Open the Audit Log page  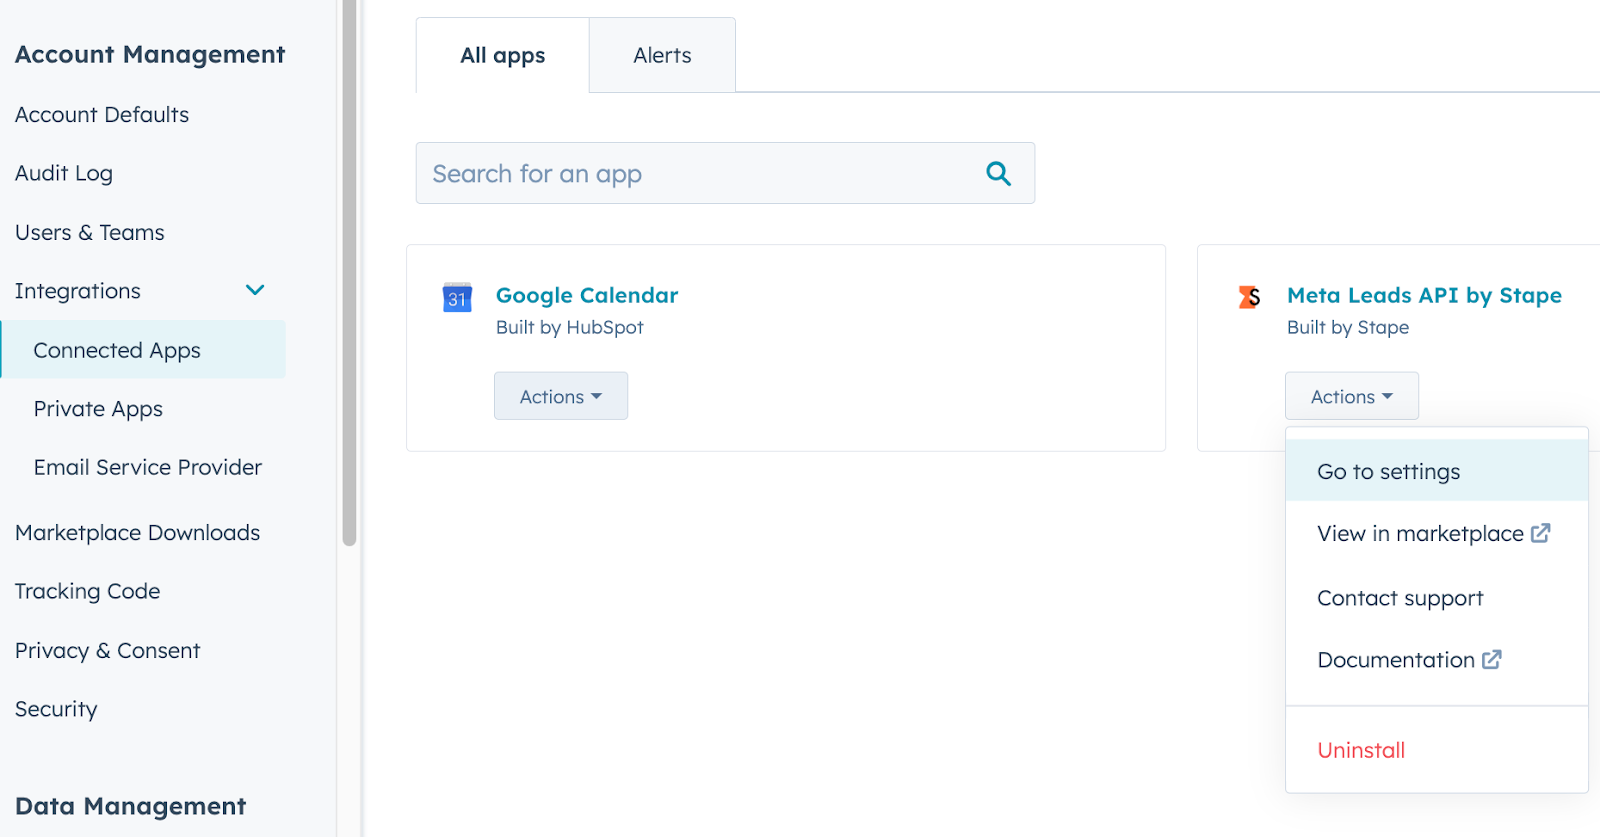(x=64, y=173)
